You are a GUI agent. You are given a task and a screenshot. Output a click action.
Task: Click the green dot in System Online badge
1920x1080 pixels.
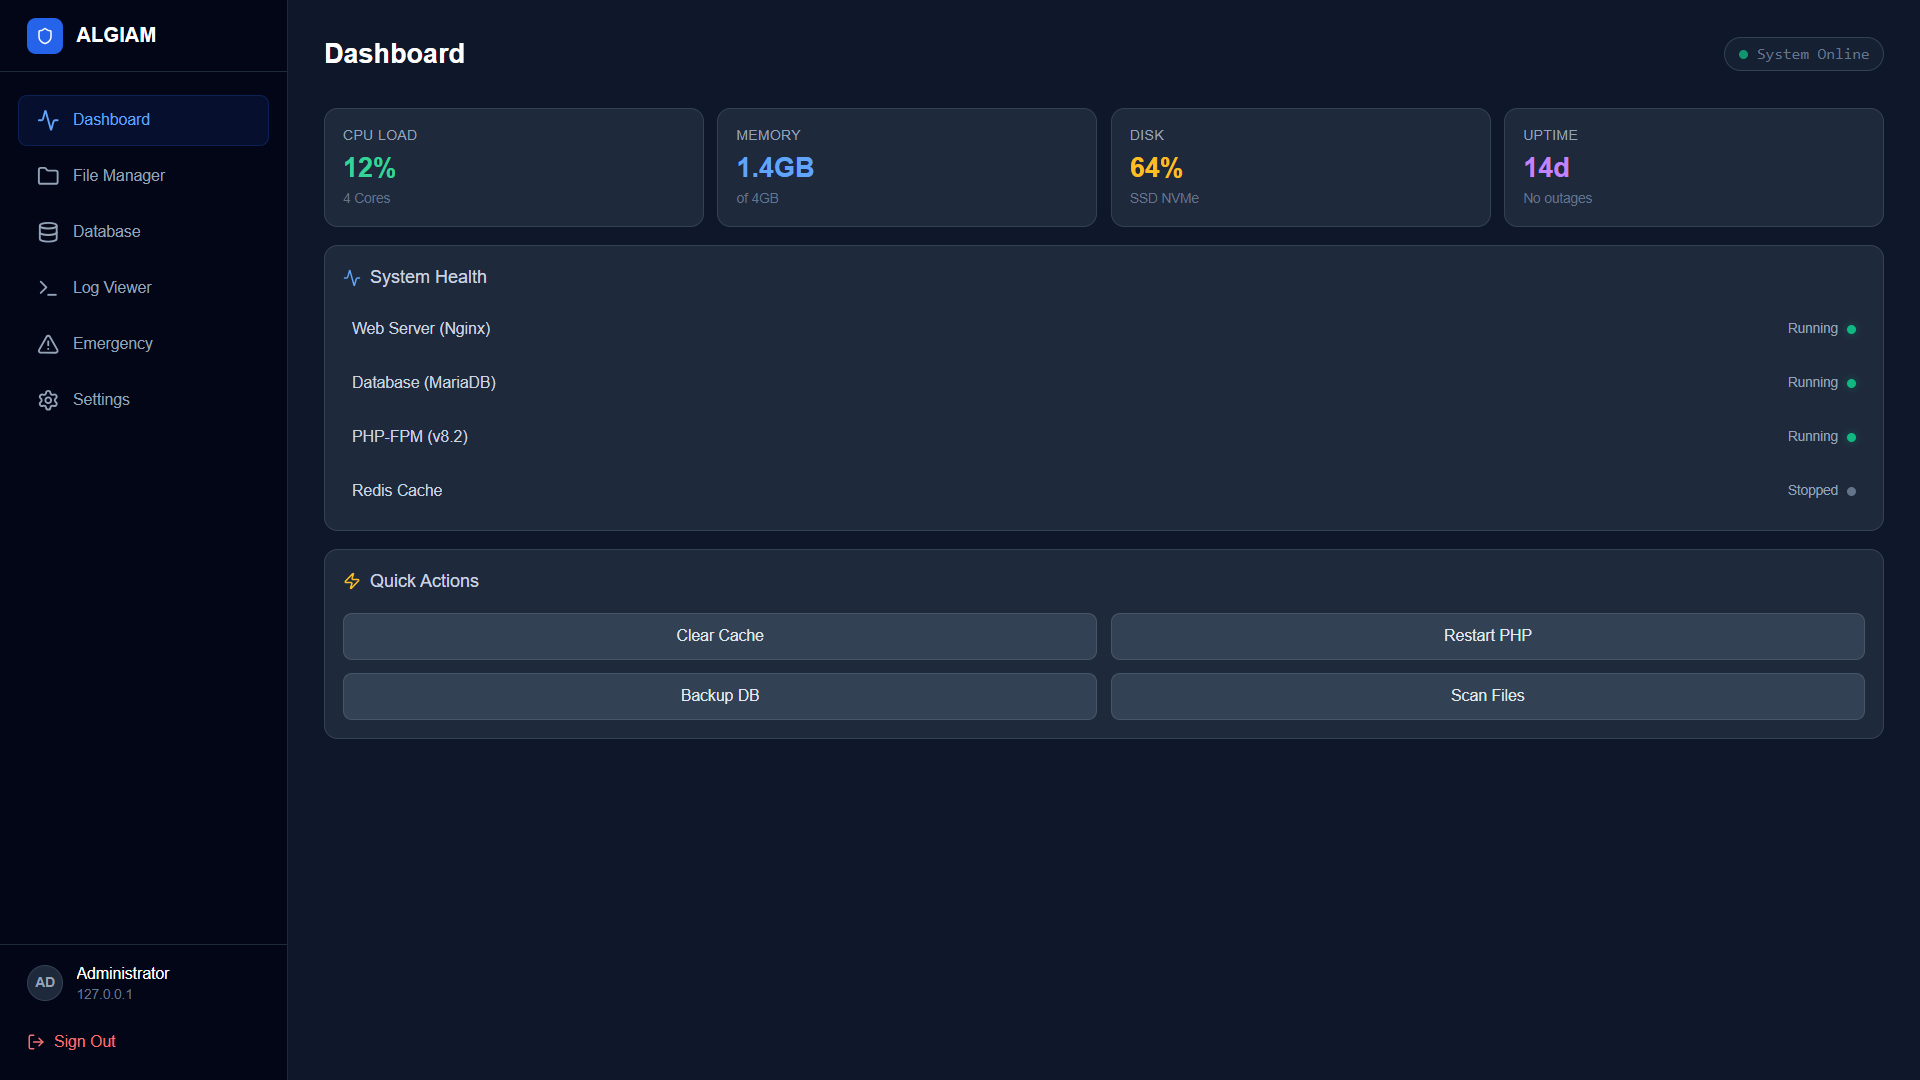(1745, 54)
